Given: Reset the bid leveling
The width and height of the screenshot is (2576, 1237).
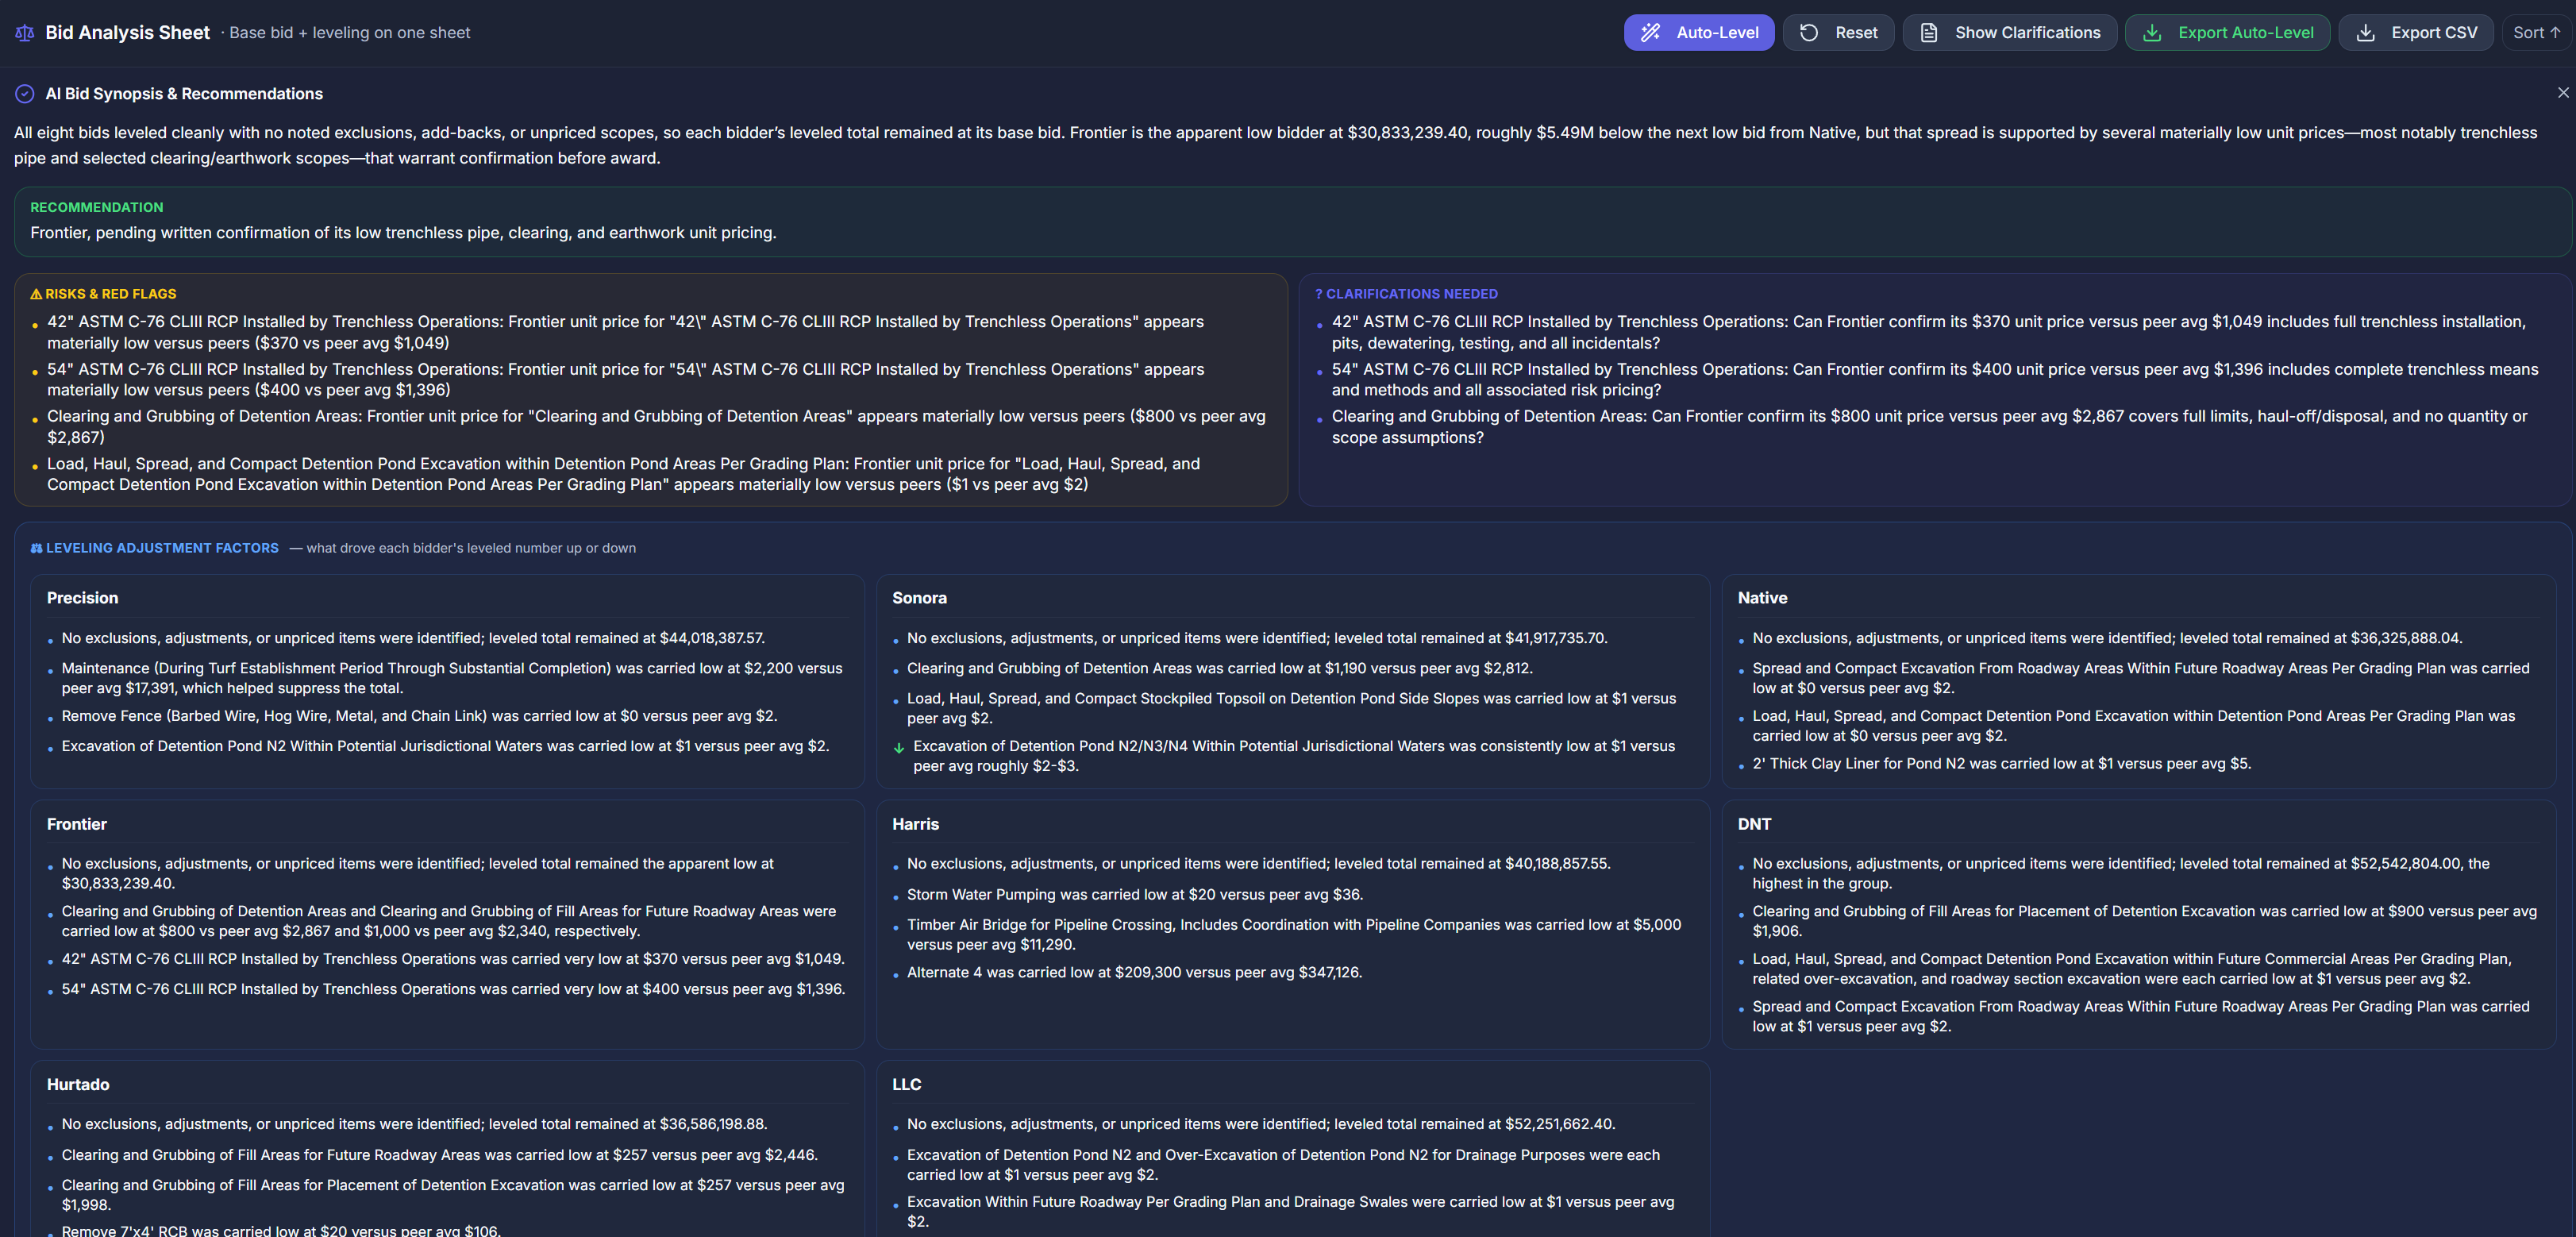Looking at the screenshot, I should 1838,33.
